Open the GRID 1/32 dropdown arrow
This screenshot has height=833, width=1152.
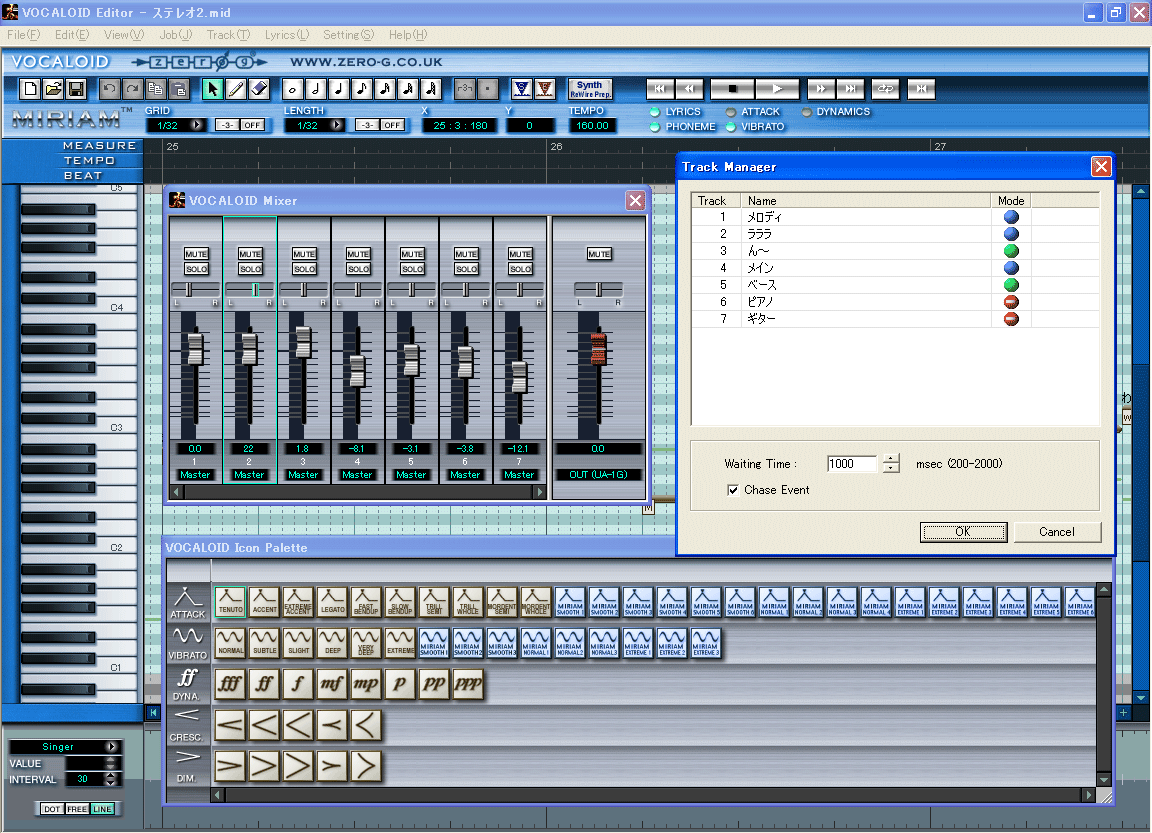pos(197,126)
